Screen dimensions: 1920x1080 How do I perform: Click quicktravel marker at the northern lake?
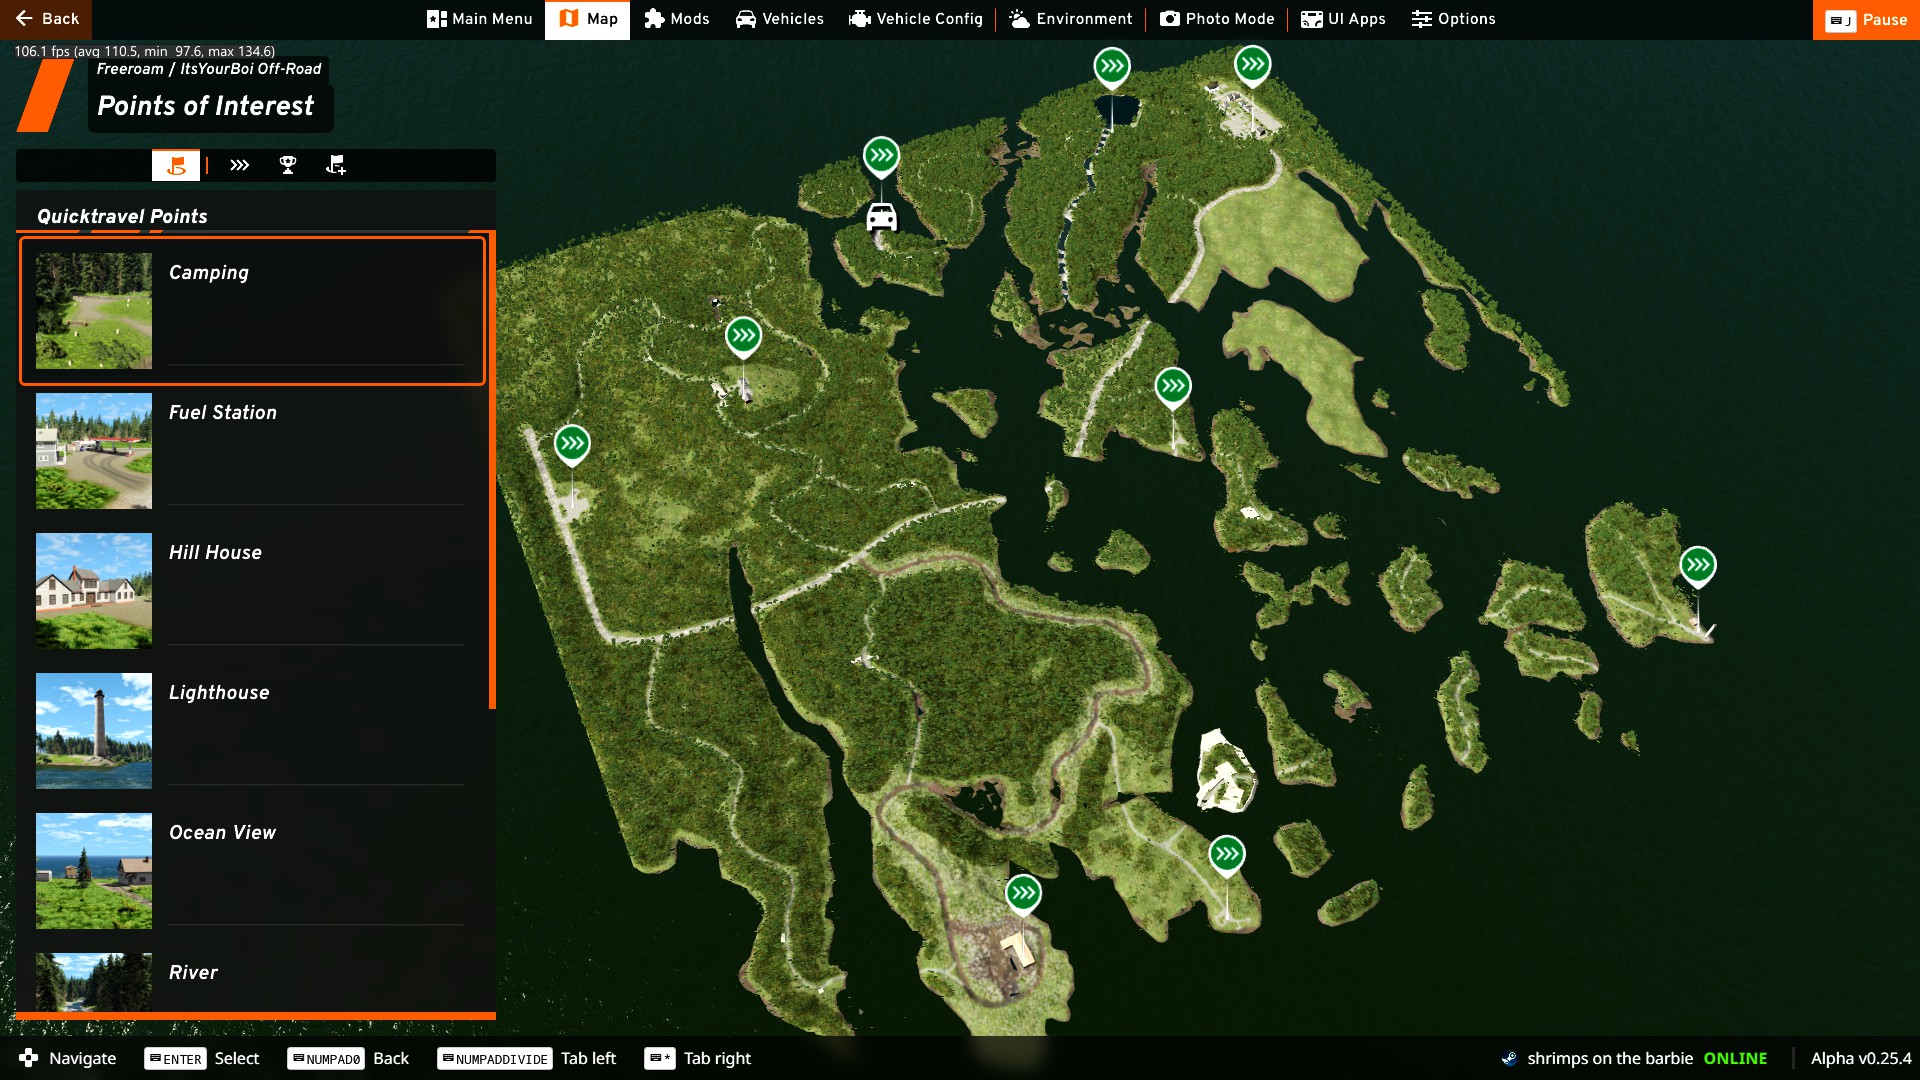[x=1112, y=68]
